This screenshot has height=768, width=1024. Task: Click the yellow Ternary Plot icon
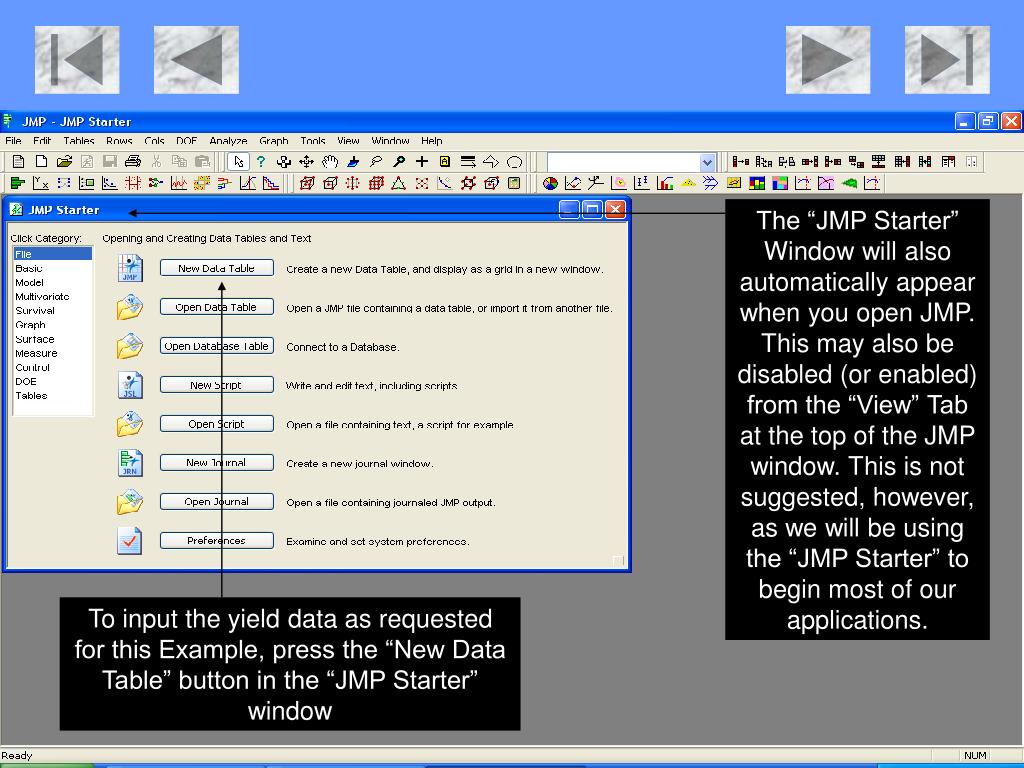tap(688, 184)
